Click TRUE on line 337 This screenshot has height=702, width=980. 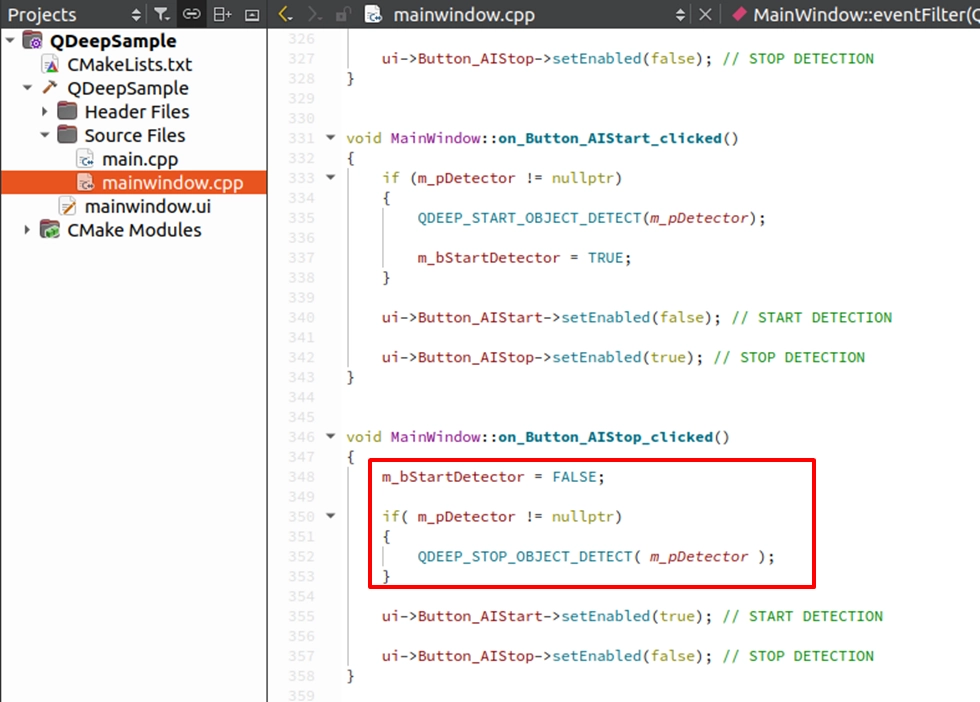[605, 258]
